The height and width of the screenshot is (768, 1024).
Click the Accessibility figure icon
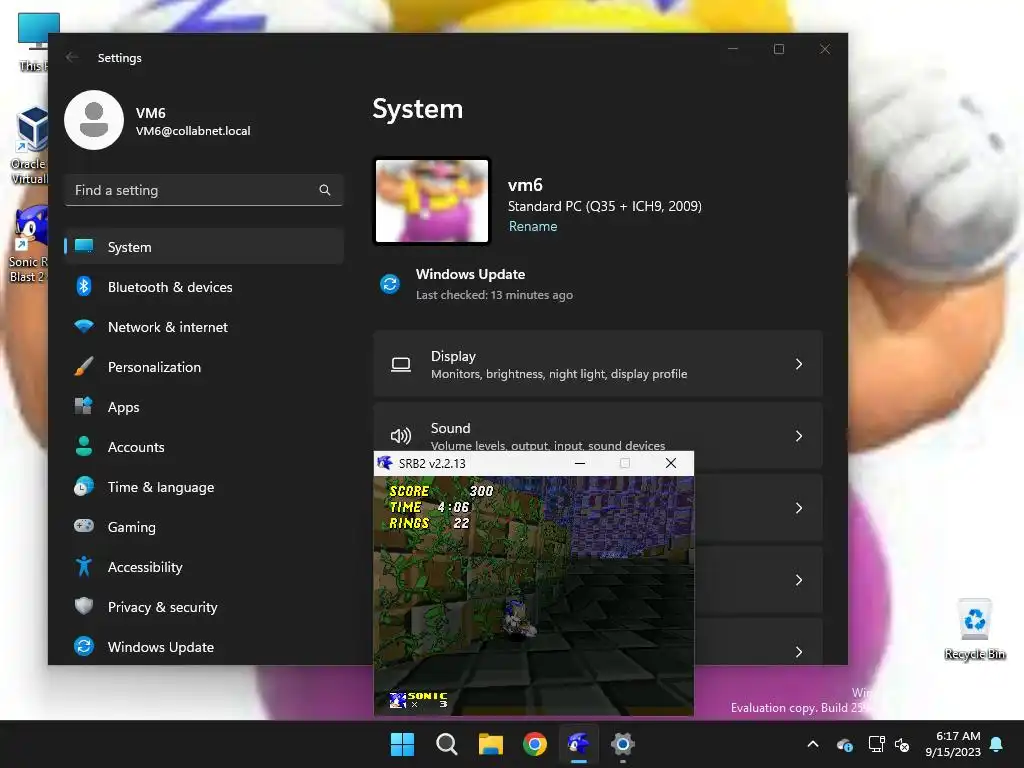tap(84, 566)
